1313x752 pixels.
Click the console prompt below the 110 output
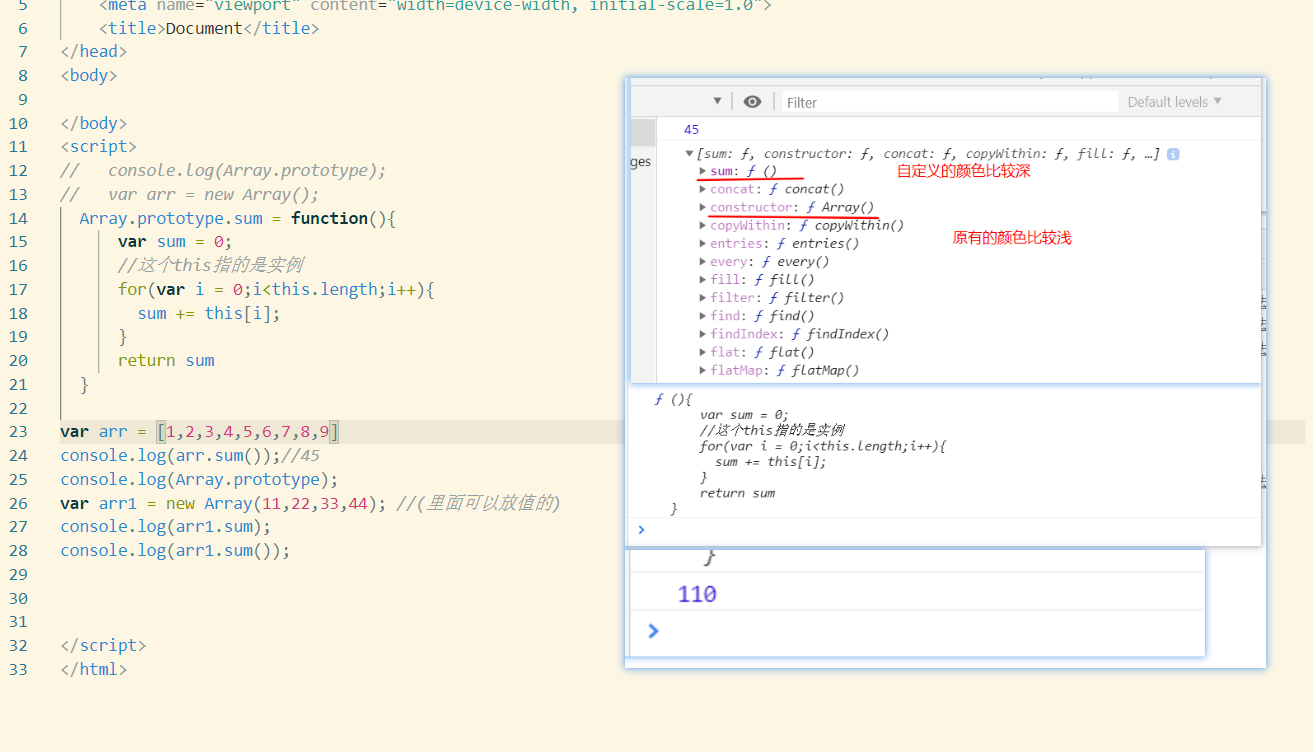click(x=653, y=631)
